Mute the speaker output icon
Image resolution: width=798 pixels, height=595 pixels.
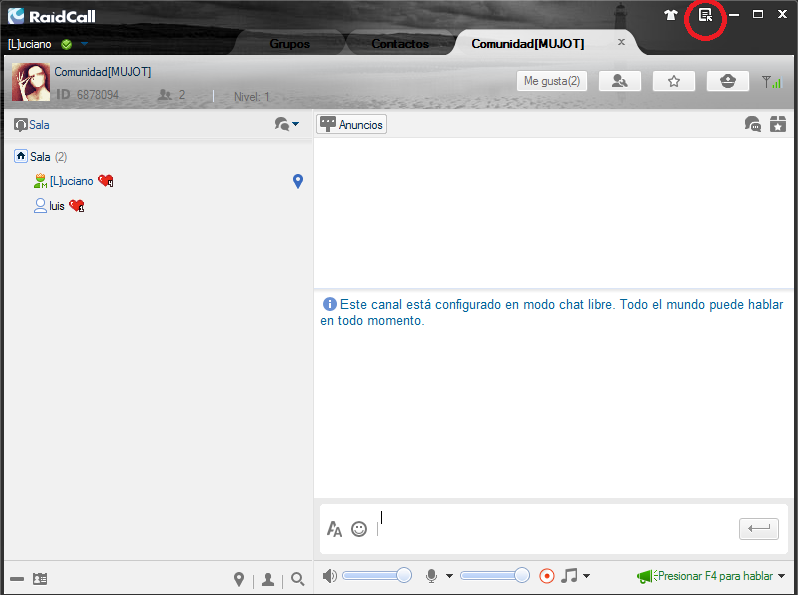pyautogui.click(x=330, y=576)
